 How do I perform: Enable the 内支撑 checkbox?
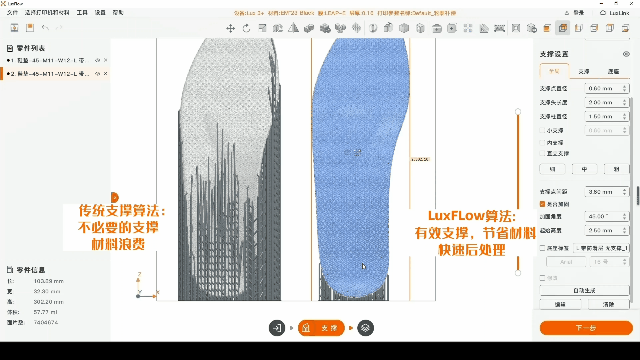click(x=542, y=142)
